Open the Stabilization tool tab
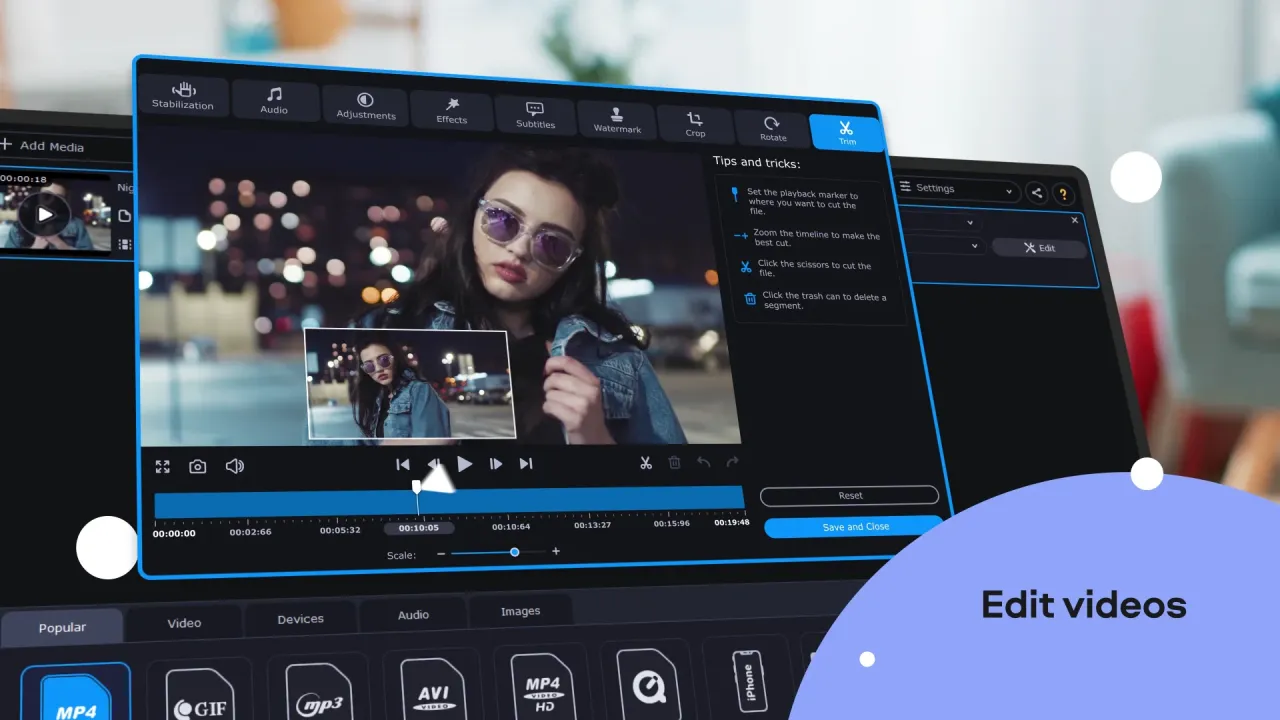This screenshot has width=1280, height=720. pos(183,96)
